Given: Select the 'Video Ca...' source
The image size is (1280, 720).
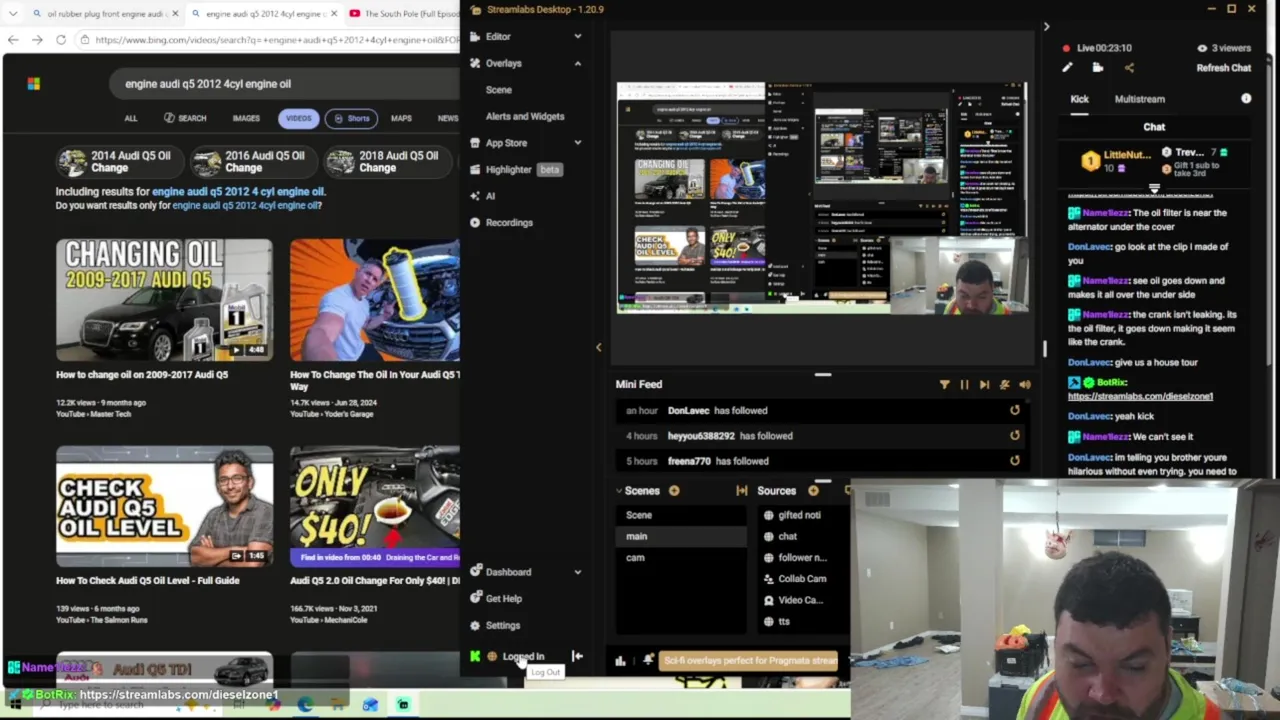Looking at the screenshot, I should tap(800, 600).
